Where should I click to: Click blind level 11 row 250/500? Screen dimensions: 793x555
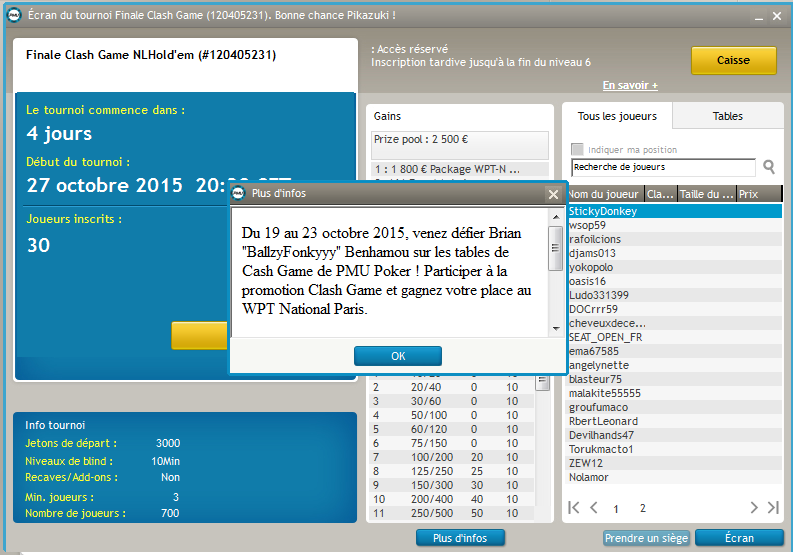coord(452,513)
